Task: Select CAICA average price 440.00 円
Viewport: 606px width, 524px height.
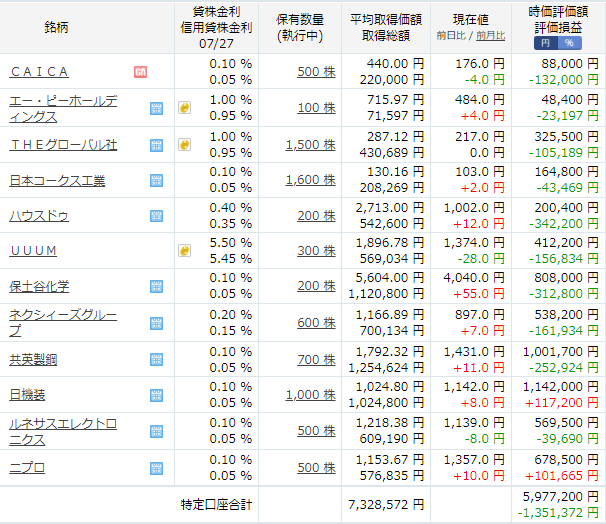Action: [x=395, y=64]
